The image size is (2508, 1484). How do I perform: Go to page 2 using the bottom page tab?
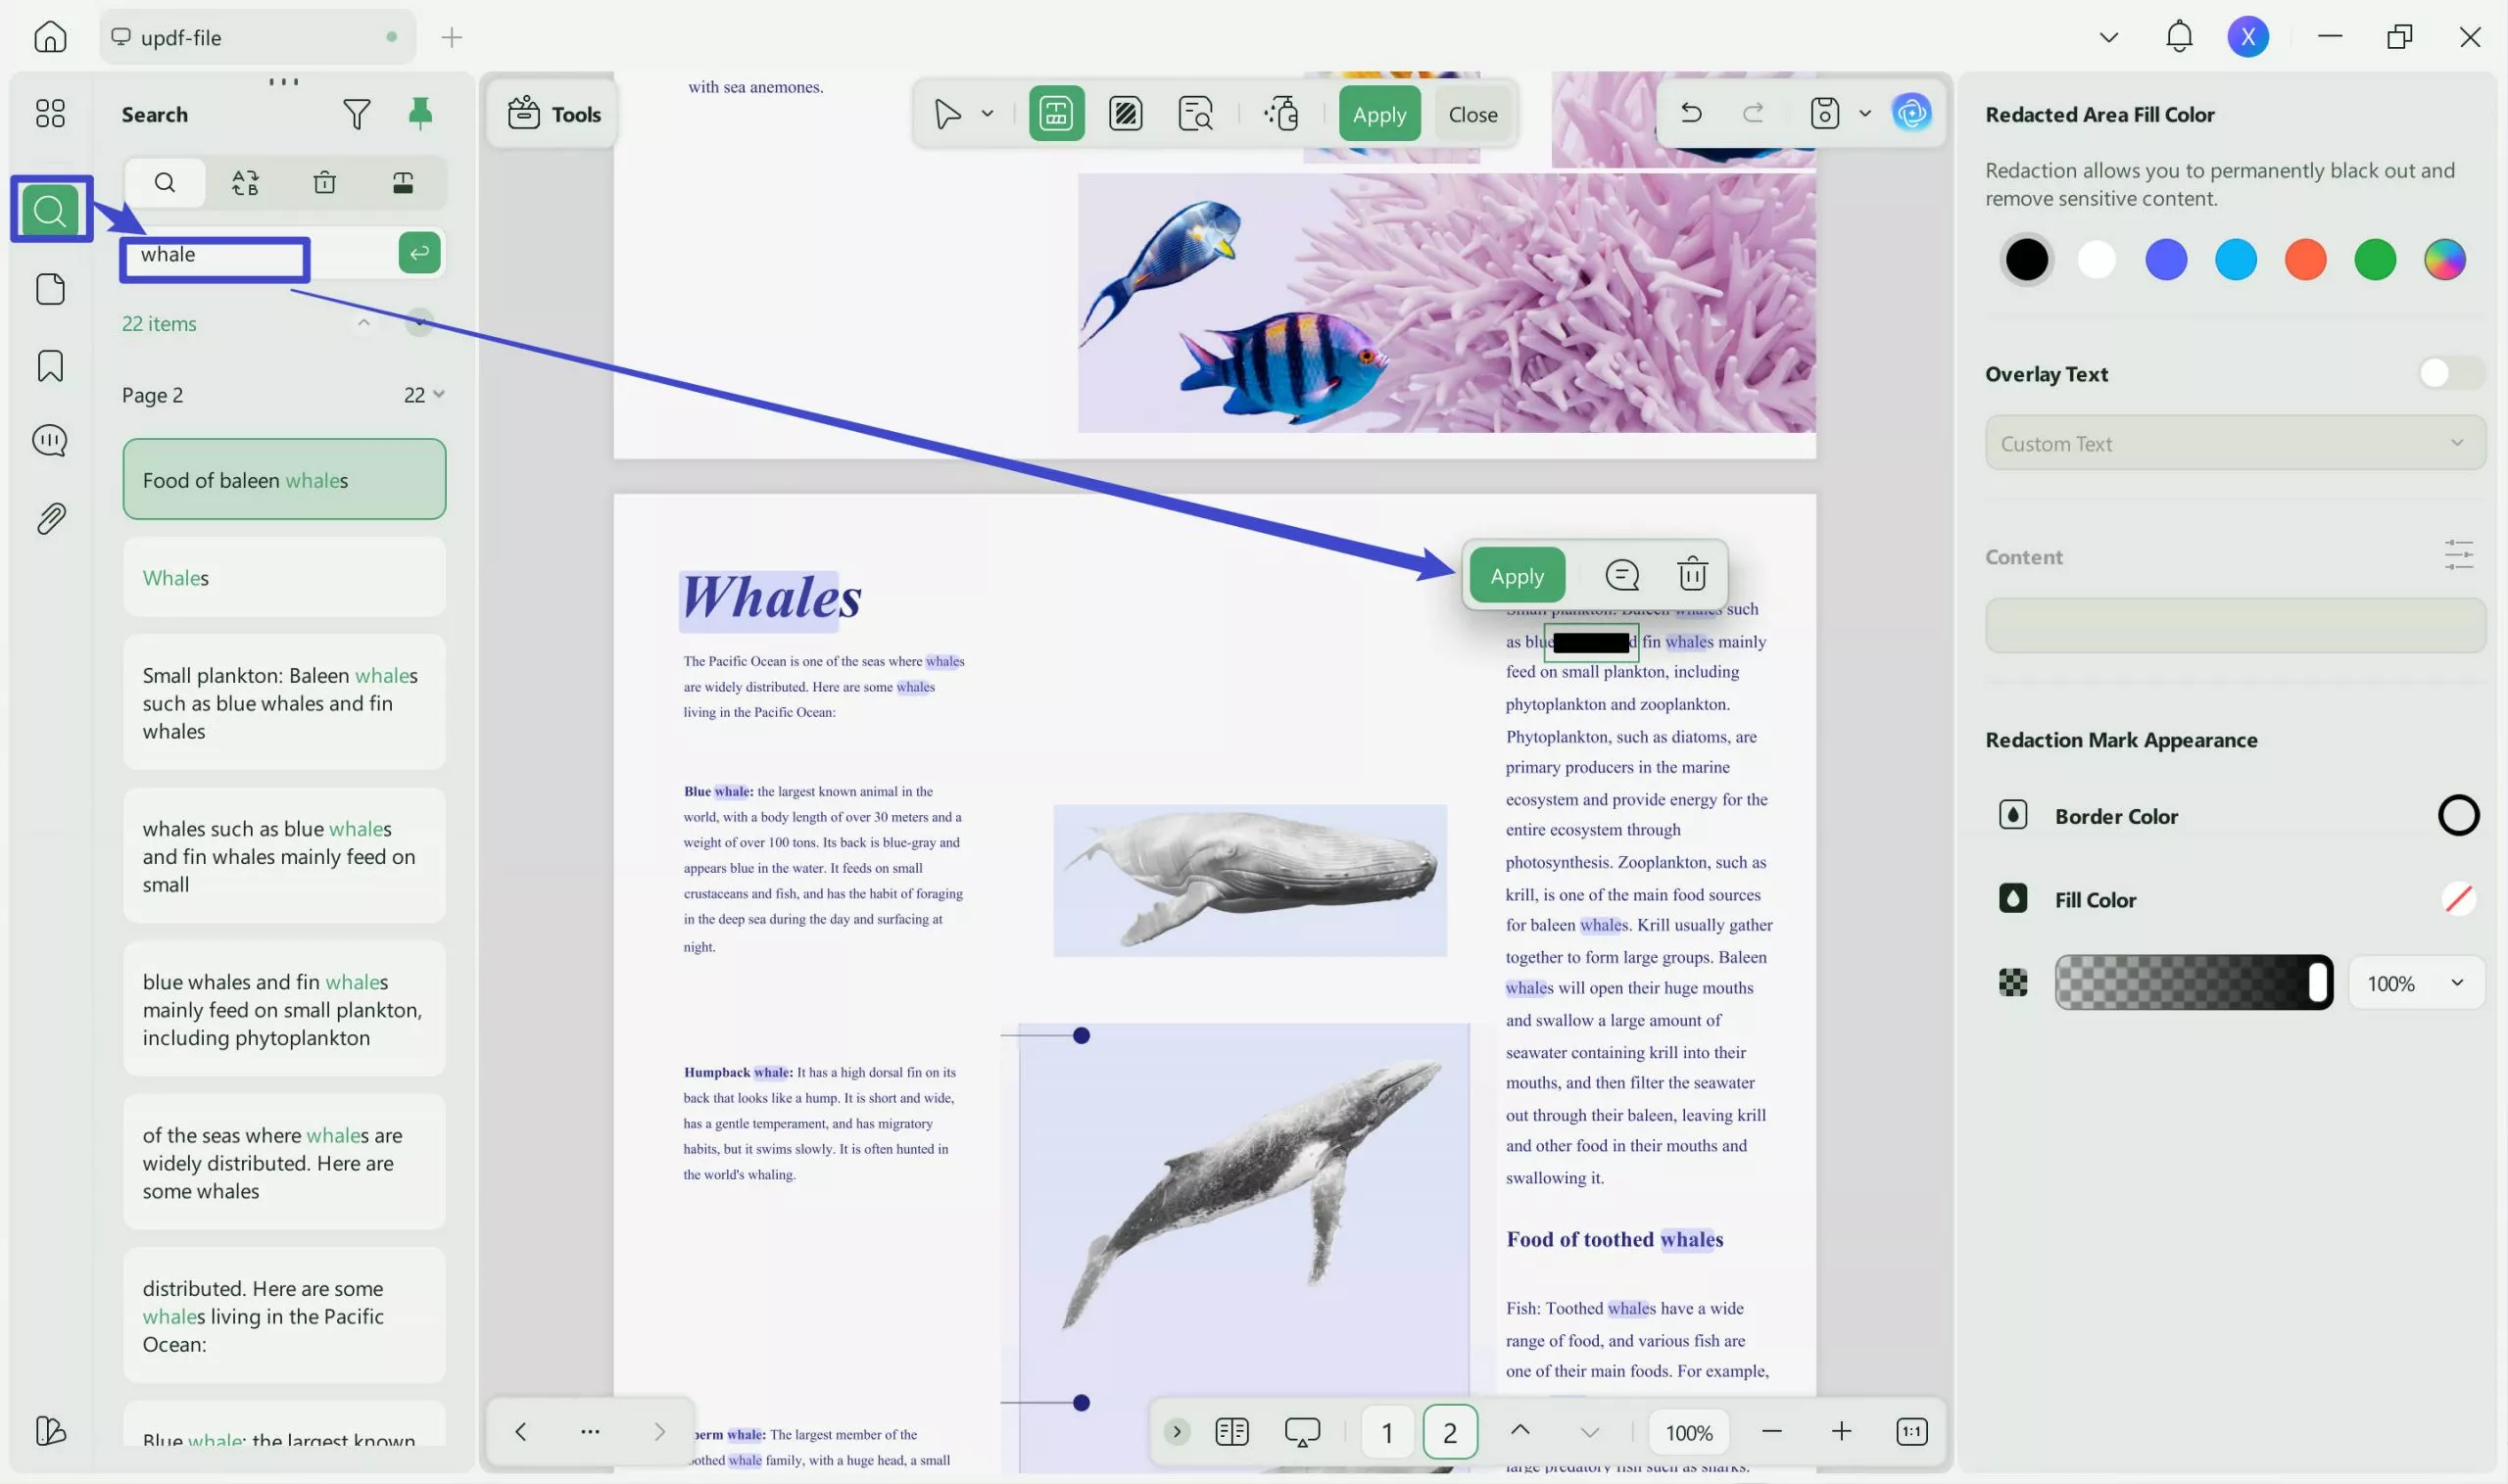1450,1431
